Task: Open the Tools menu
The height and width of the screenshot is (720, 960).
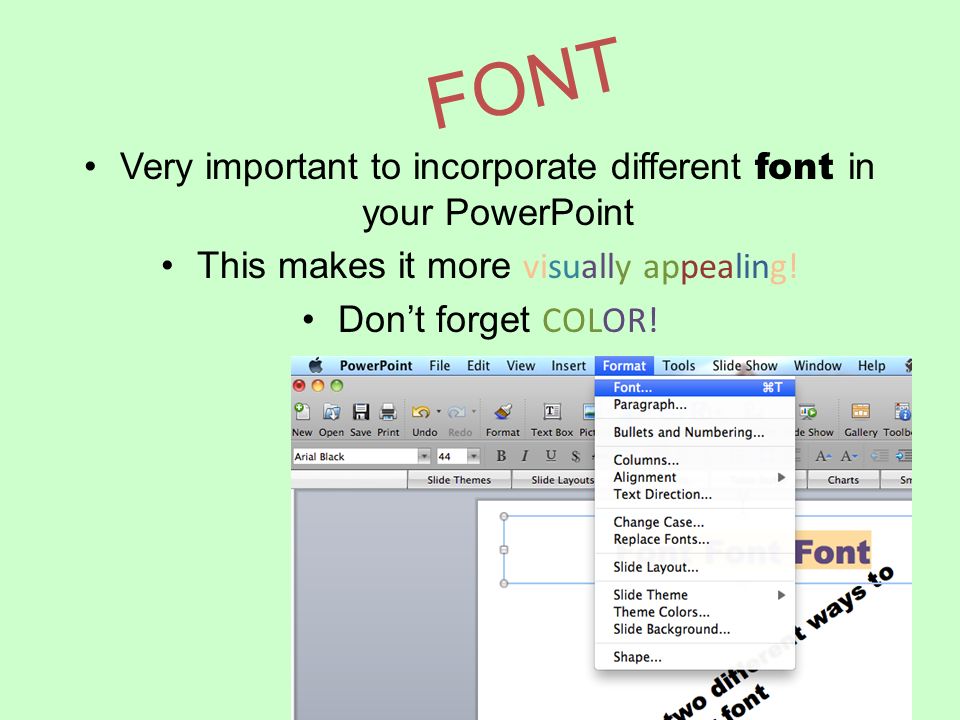Action: pyautogui.click(x=679, y=366)
